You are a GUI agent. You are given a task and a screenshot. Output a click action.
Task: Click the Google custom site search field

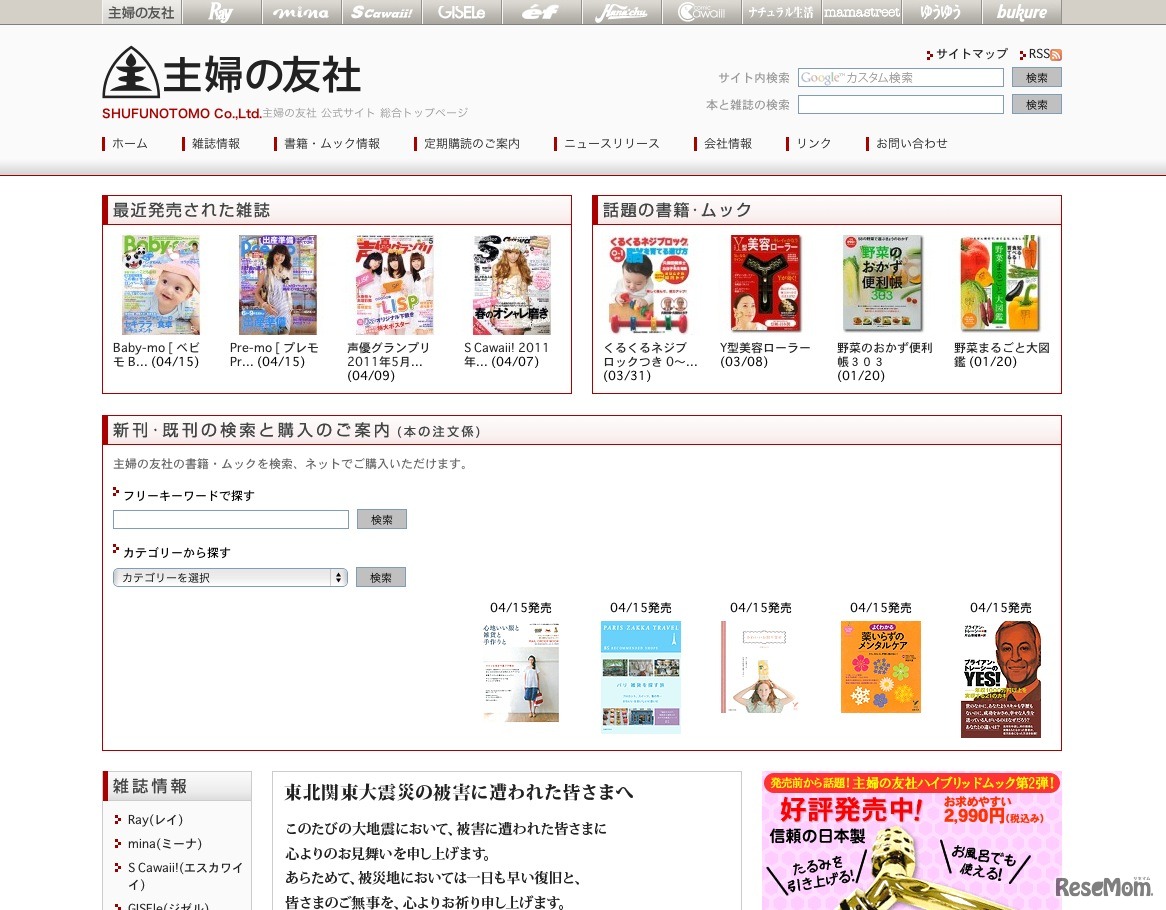coord(901,77)
